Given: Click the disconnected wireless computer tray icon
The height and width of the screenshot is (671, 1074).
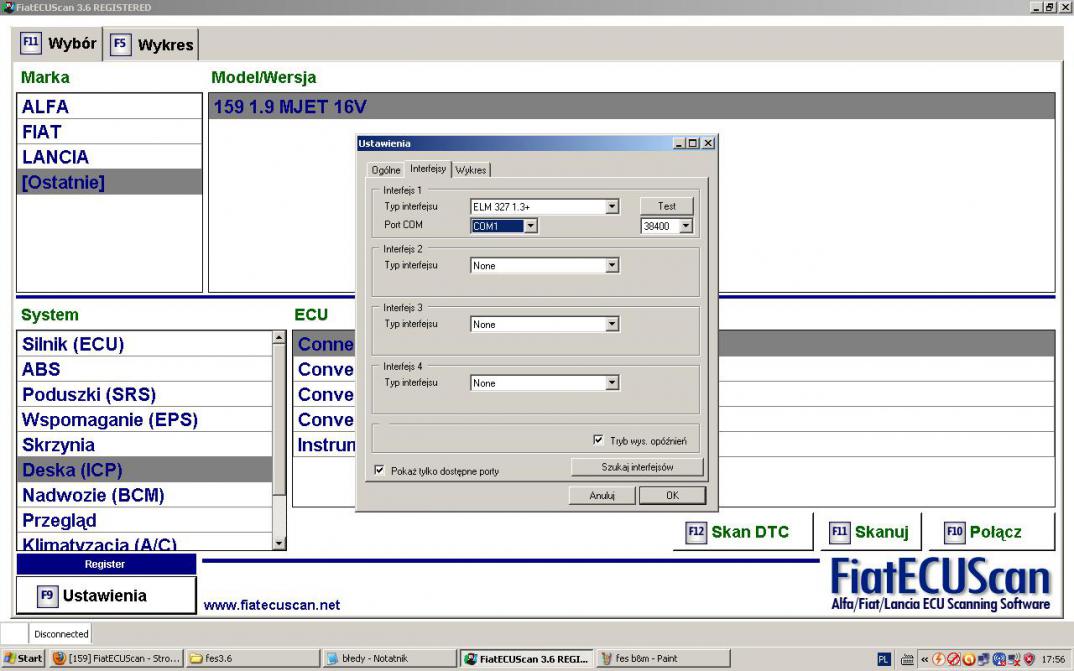Looking at the screenshot, I should [x=1014, y=659].
